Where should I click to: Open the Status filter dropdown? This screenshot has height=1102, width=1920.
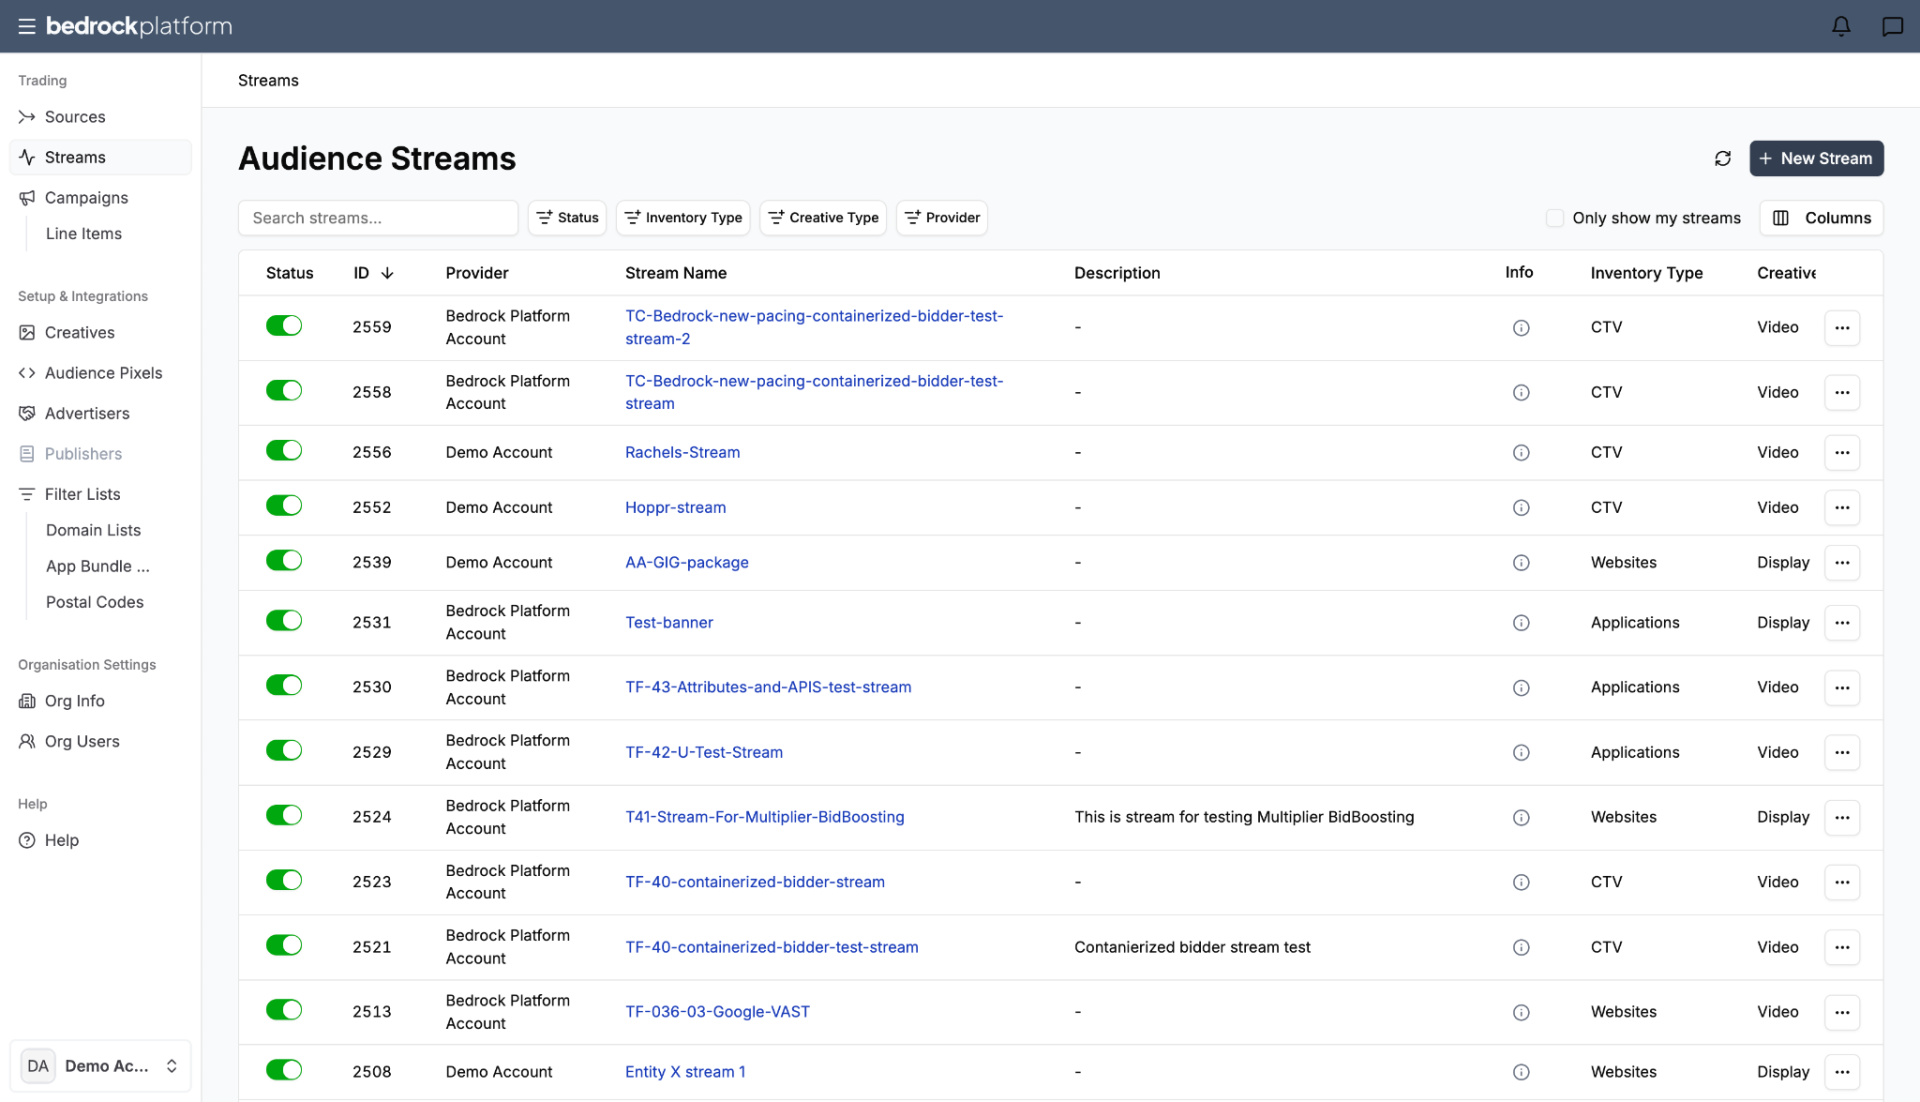[x=567, y=218]
